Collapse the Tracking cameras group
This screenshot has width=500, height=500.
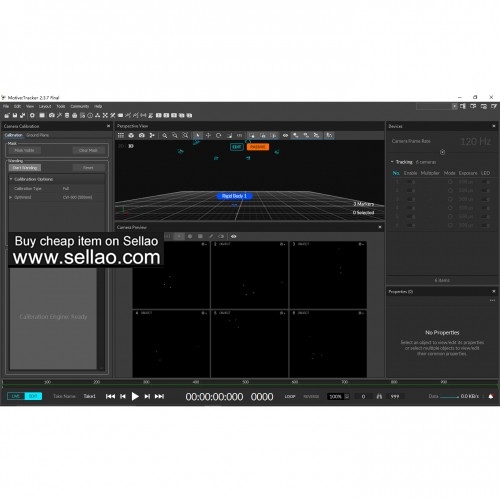tap(392, 162)
